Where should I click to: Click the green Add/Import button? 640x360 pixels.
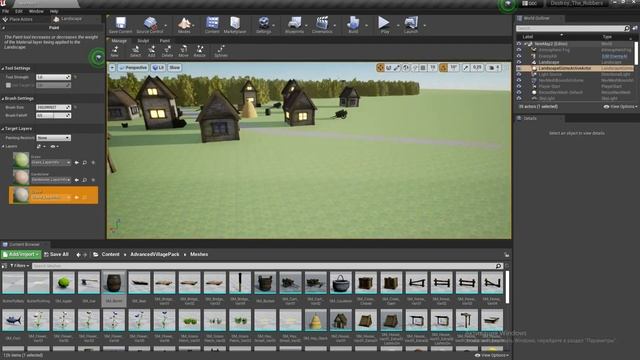pos(21,254)
